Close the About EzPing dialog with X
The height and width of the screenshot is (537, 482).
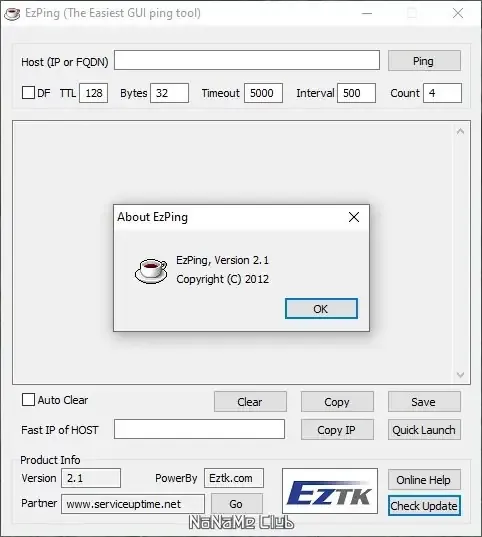(x=354, y=217)
